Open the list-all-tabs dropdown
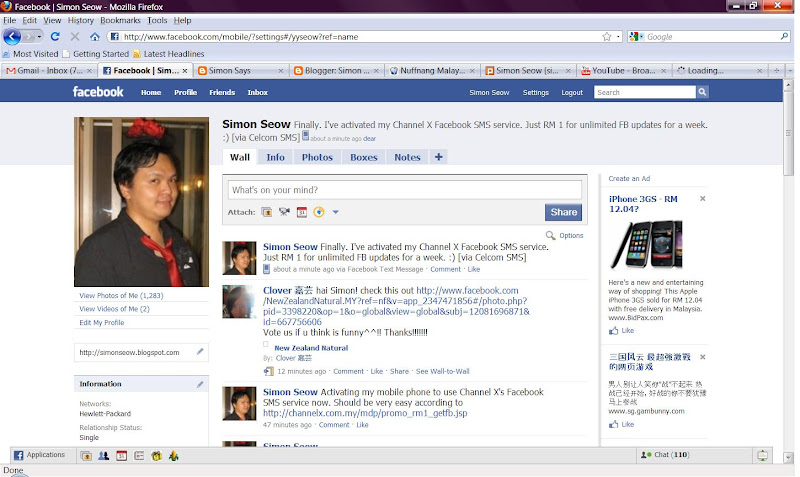 789,71
